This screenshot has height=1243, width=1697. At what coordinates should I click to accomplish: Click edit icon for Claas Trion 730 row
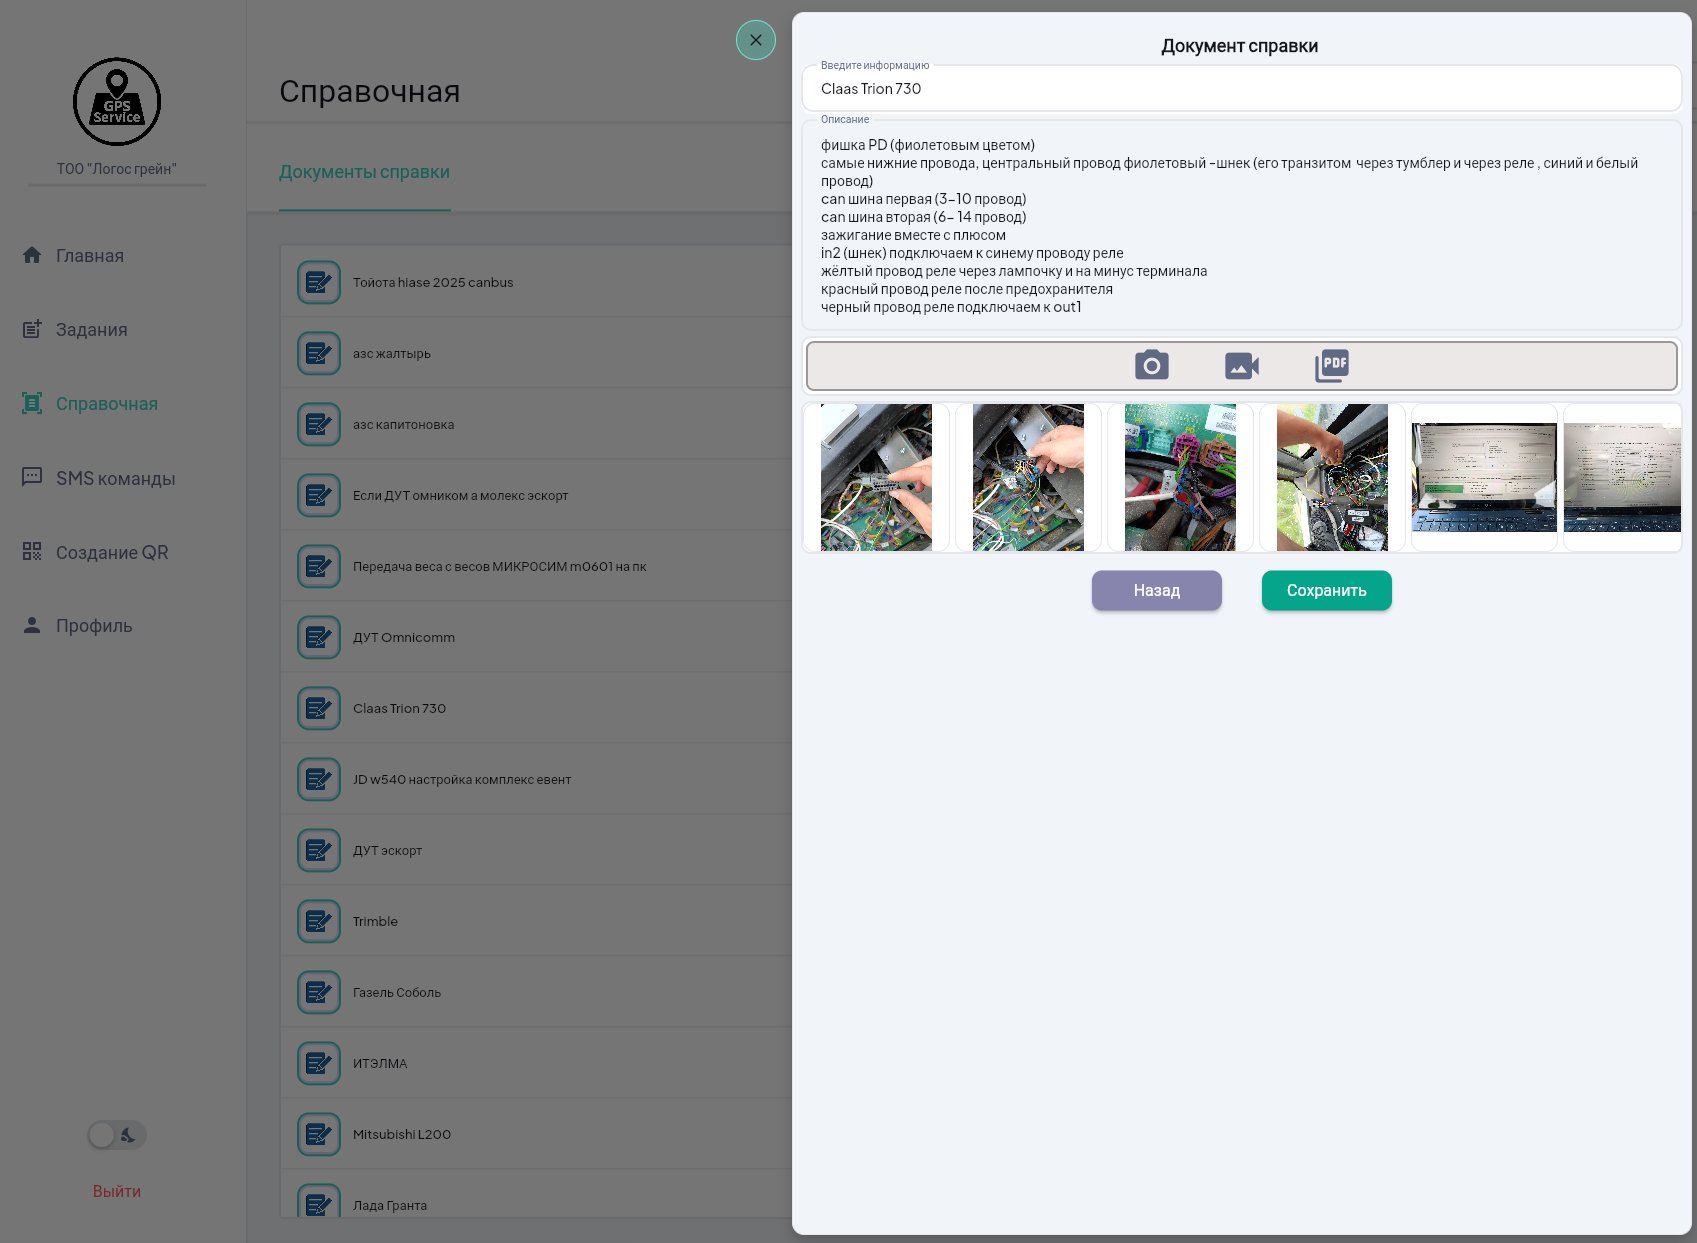coord(319,708)
